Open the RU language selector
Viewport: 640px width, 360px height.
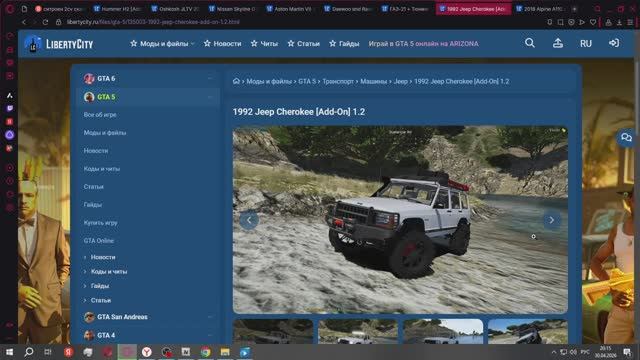click(x=586, y=43)
